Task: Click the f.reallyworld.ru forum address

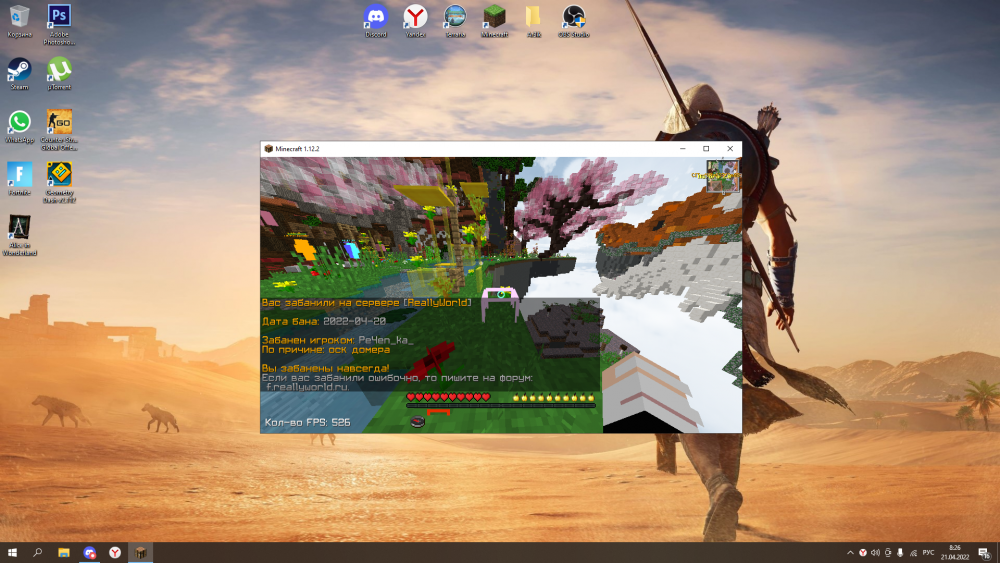Action: pyautogui.click(x=307, y=386)
